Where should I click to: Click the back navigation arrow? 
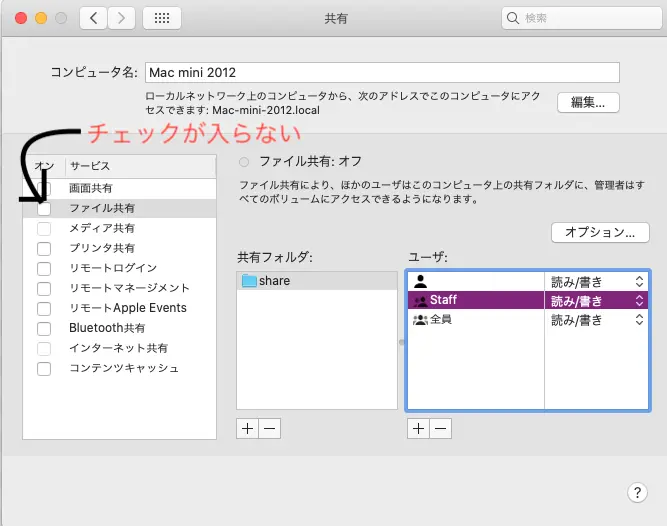pyautogui.click(x=93, y=18)
